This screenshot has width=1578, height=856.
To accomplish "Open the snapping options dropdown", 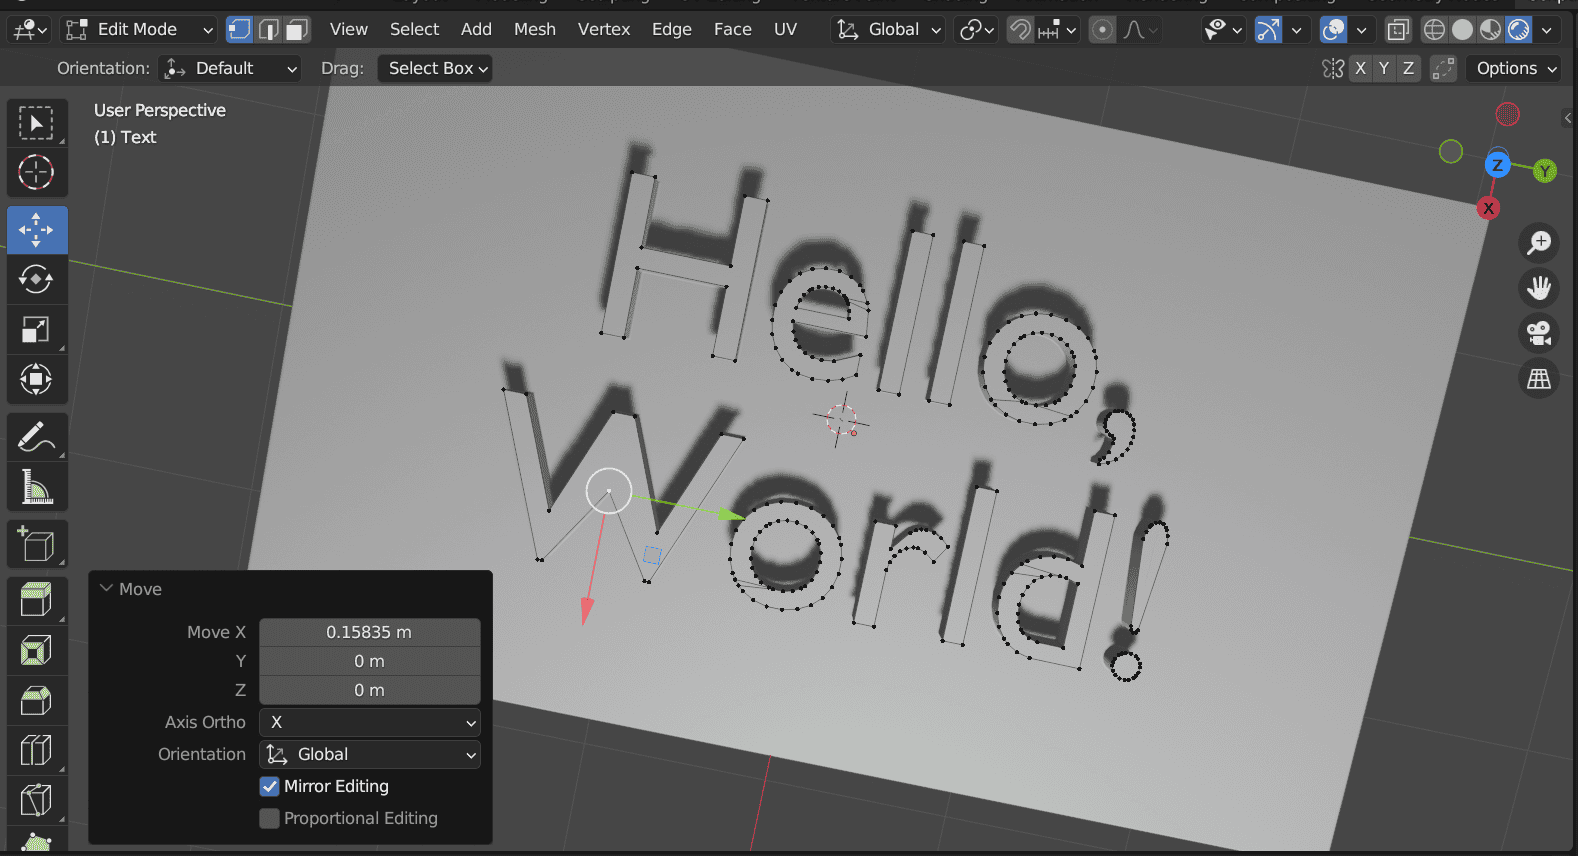I will pos(1057,30).
